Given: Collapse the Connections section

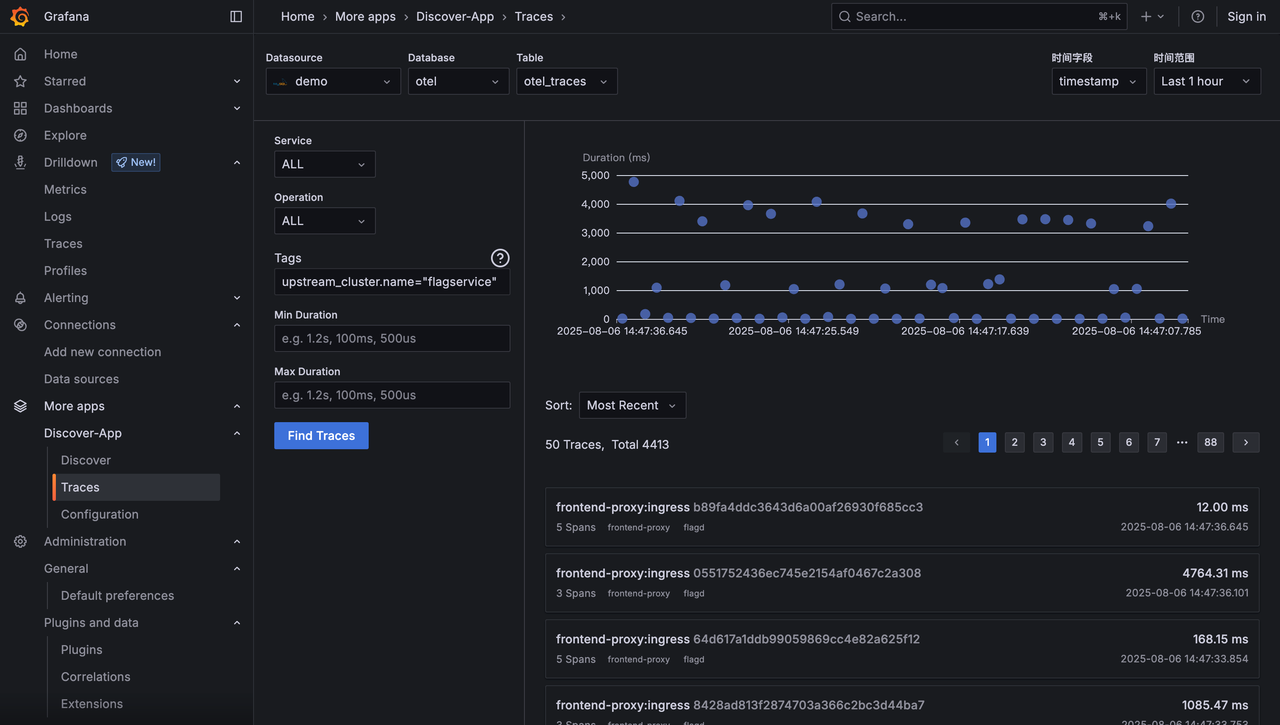Looking at the screenshot, I should [237, 325].
